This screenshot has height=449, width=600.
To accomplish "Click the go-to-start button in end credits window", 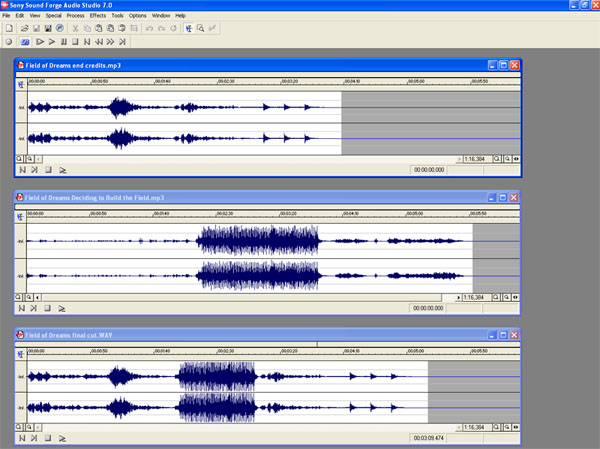I will click(x=21, y=170).
